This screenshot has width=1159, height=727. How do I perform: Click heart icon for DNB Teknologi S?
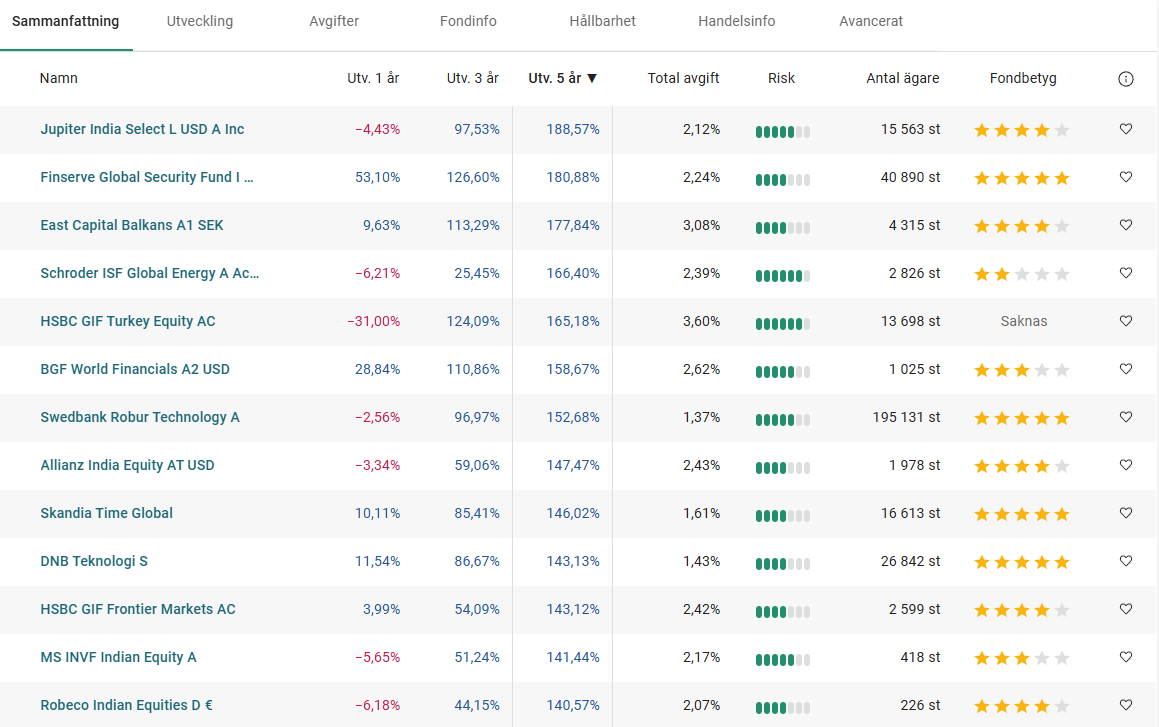(1126, 561)
